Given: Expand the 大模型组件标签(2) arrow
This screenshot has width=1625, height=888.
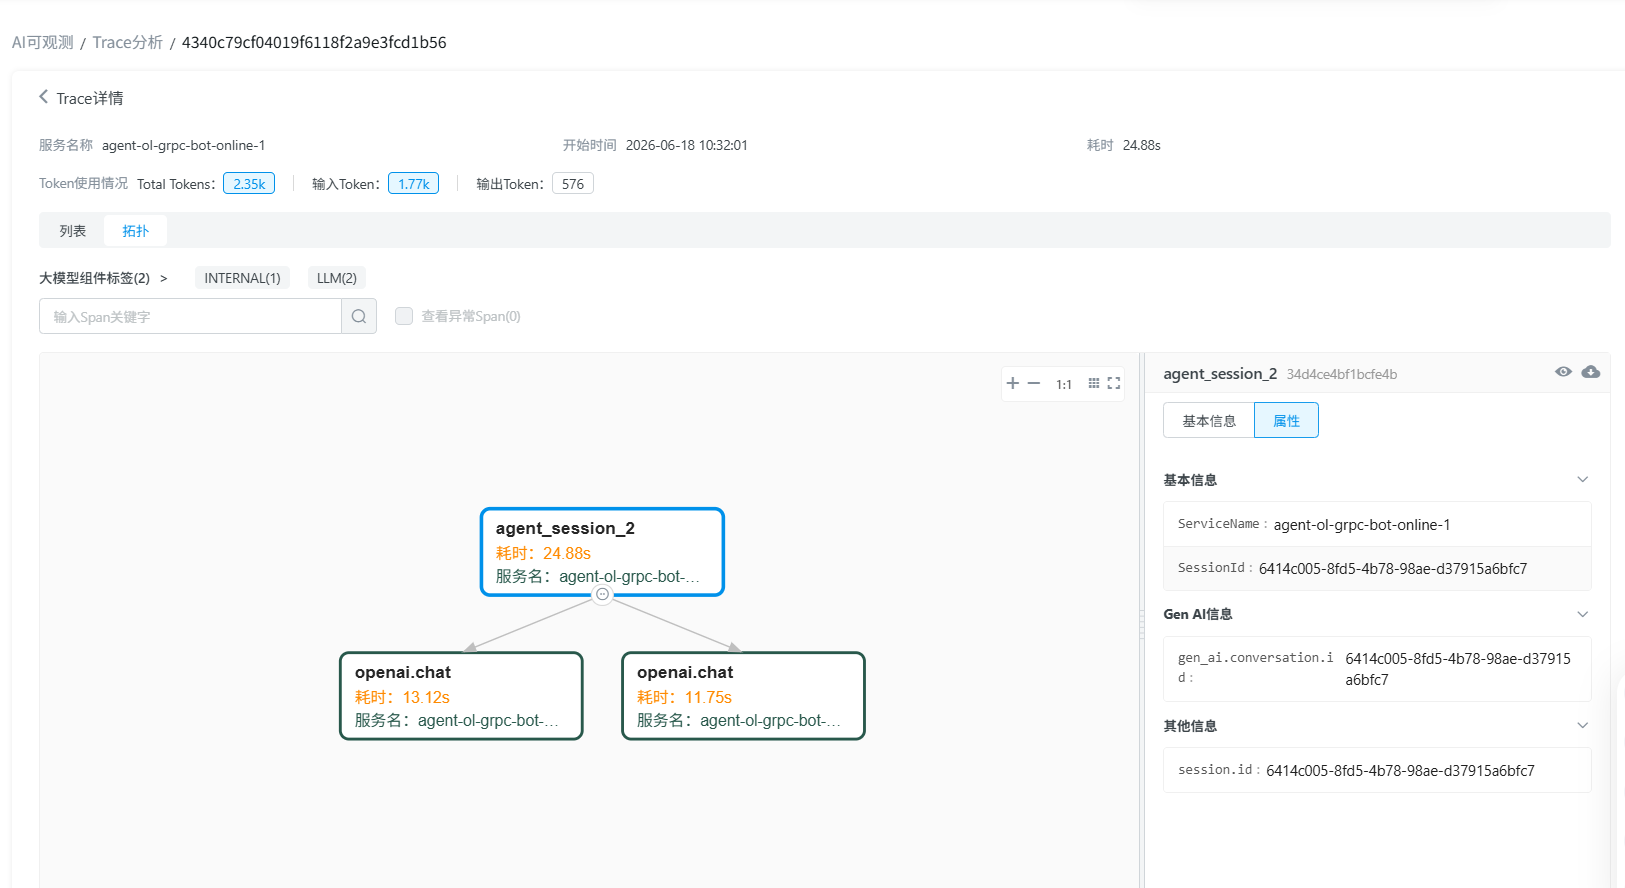Looking at the screenshot, I should click(164, 278).
